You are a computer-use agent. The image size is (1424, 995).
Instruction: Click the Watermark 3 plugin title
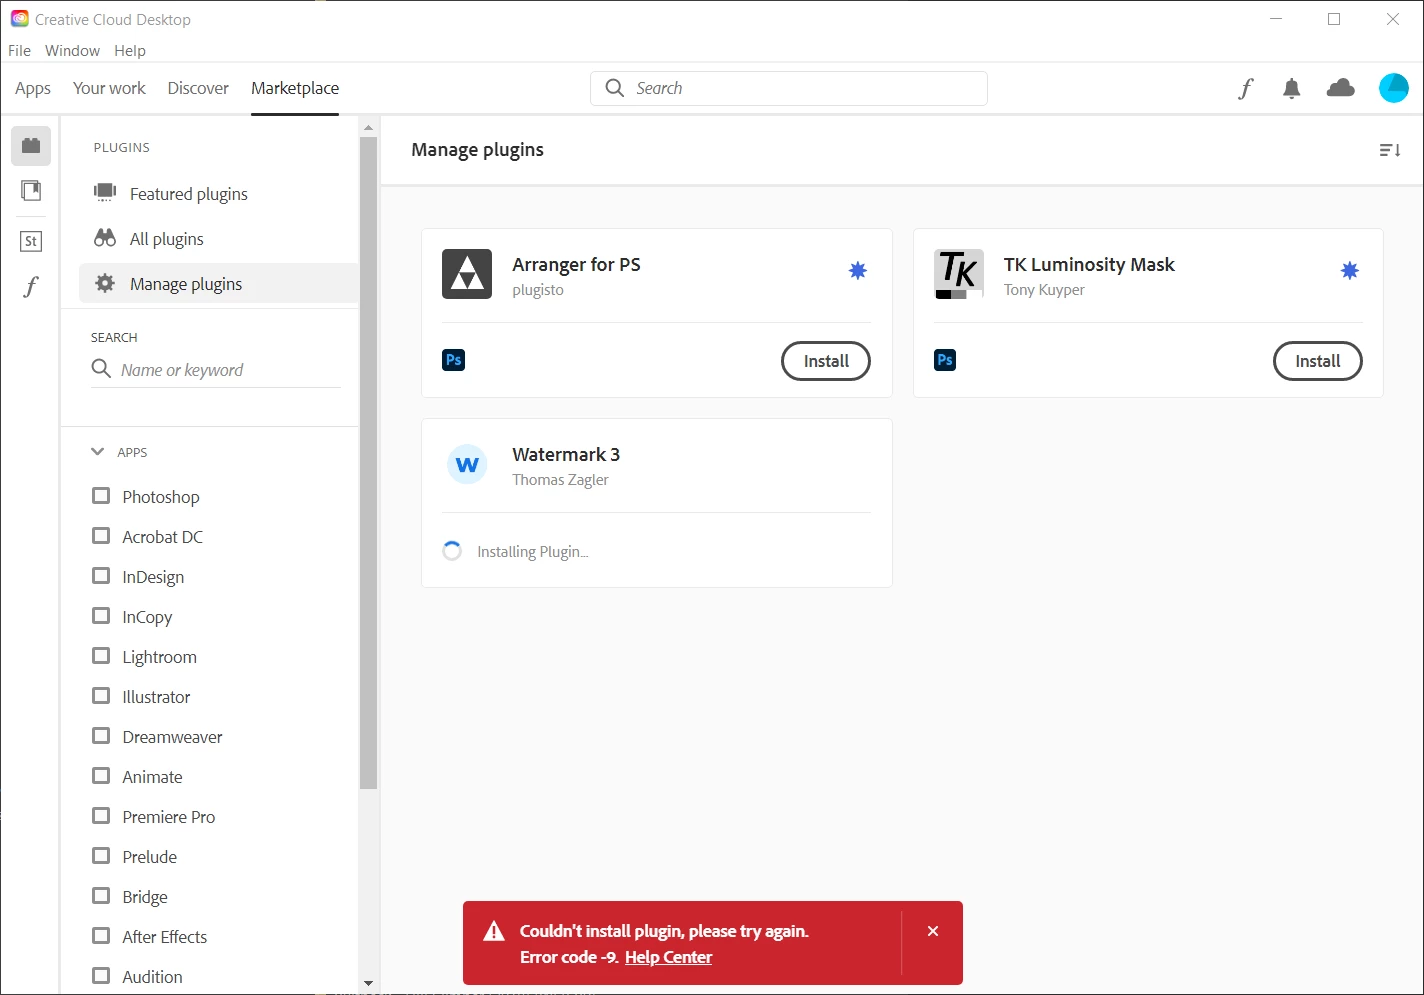(x=566, y=455)
